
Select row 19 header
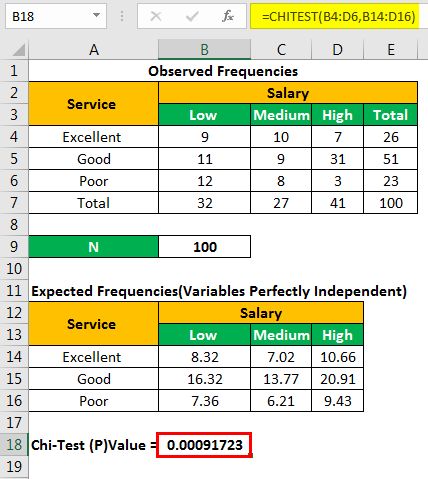[14, 467]
